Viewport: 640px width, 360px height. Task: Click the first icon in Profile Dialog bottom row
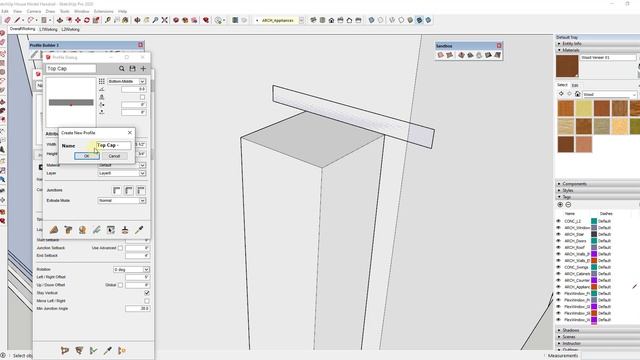54,230
